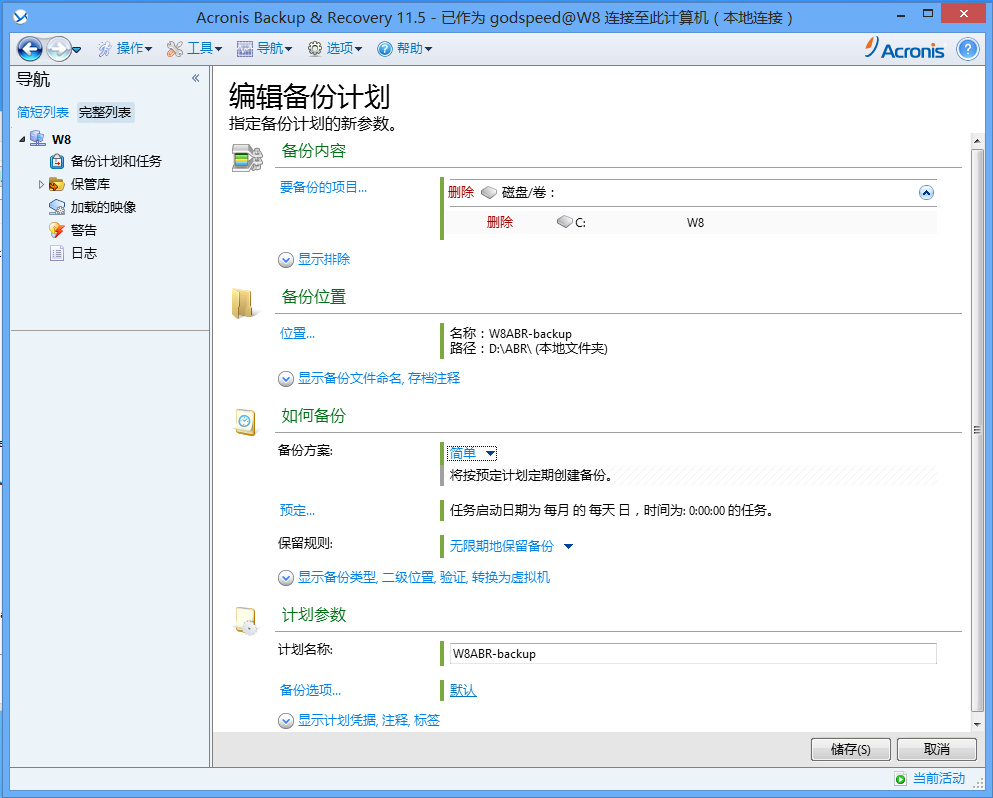Collapse the 磁盘/卷 list with round arrow
Screen dimensions: 993x798
coord(926,193)
